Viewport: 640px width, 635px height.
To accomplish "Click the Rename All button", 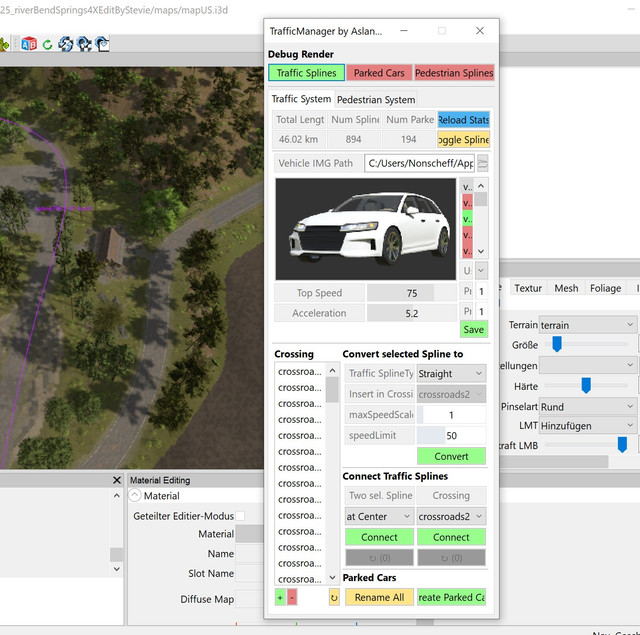I will pos(379,597).
